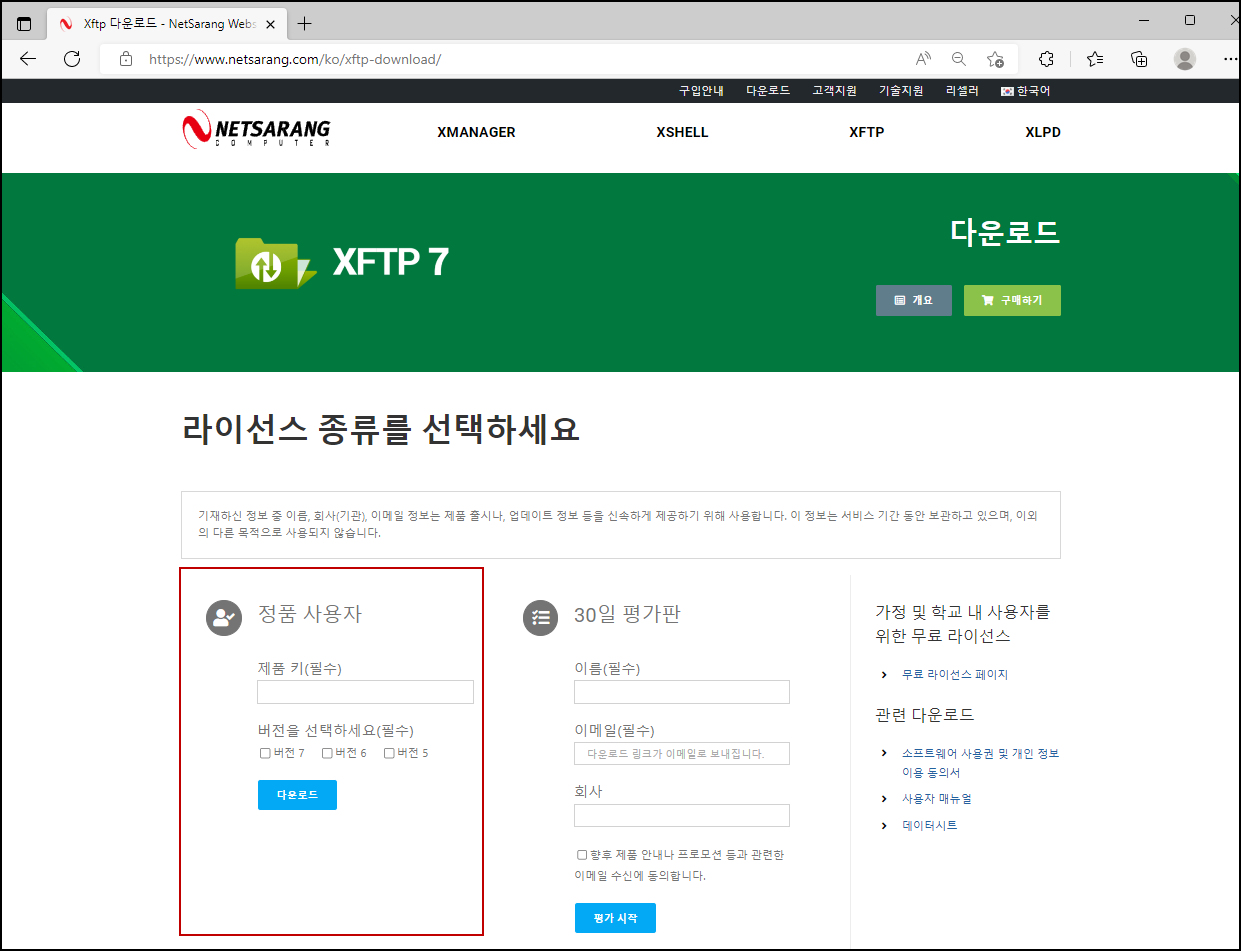Click the 정품 사용자 user icon
This screenshot has width=1241, height=951.
pyautogui.click(x=224, y=617)
